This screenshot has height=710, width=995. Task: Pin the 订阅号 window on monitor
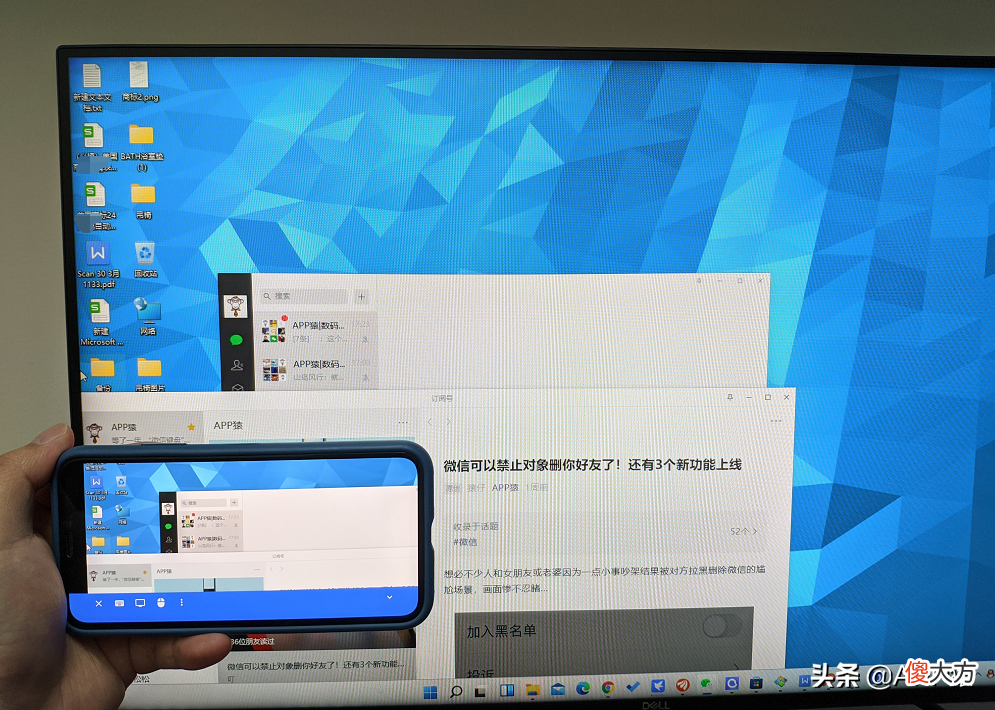click(x=730, y=397)
